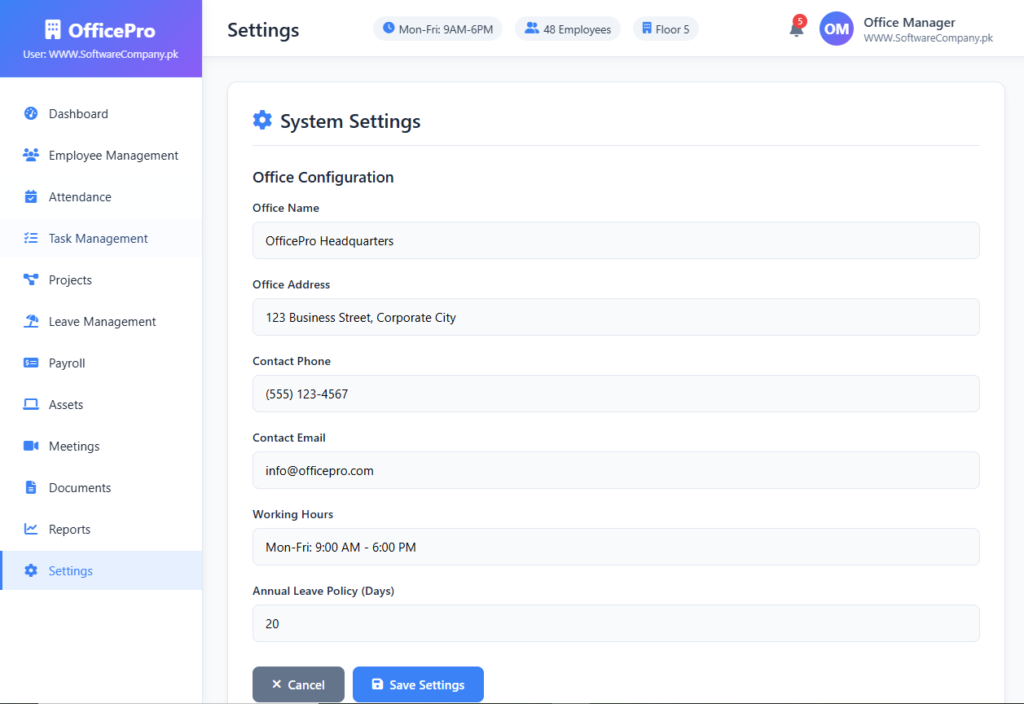Viewport: 1024px width, 704px height.
Task: Focus the Contact Email input field
Action: click(x=615, y=470)
